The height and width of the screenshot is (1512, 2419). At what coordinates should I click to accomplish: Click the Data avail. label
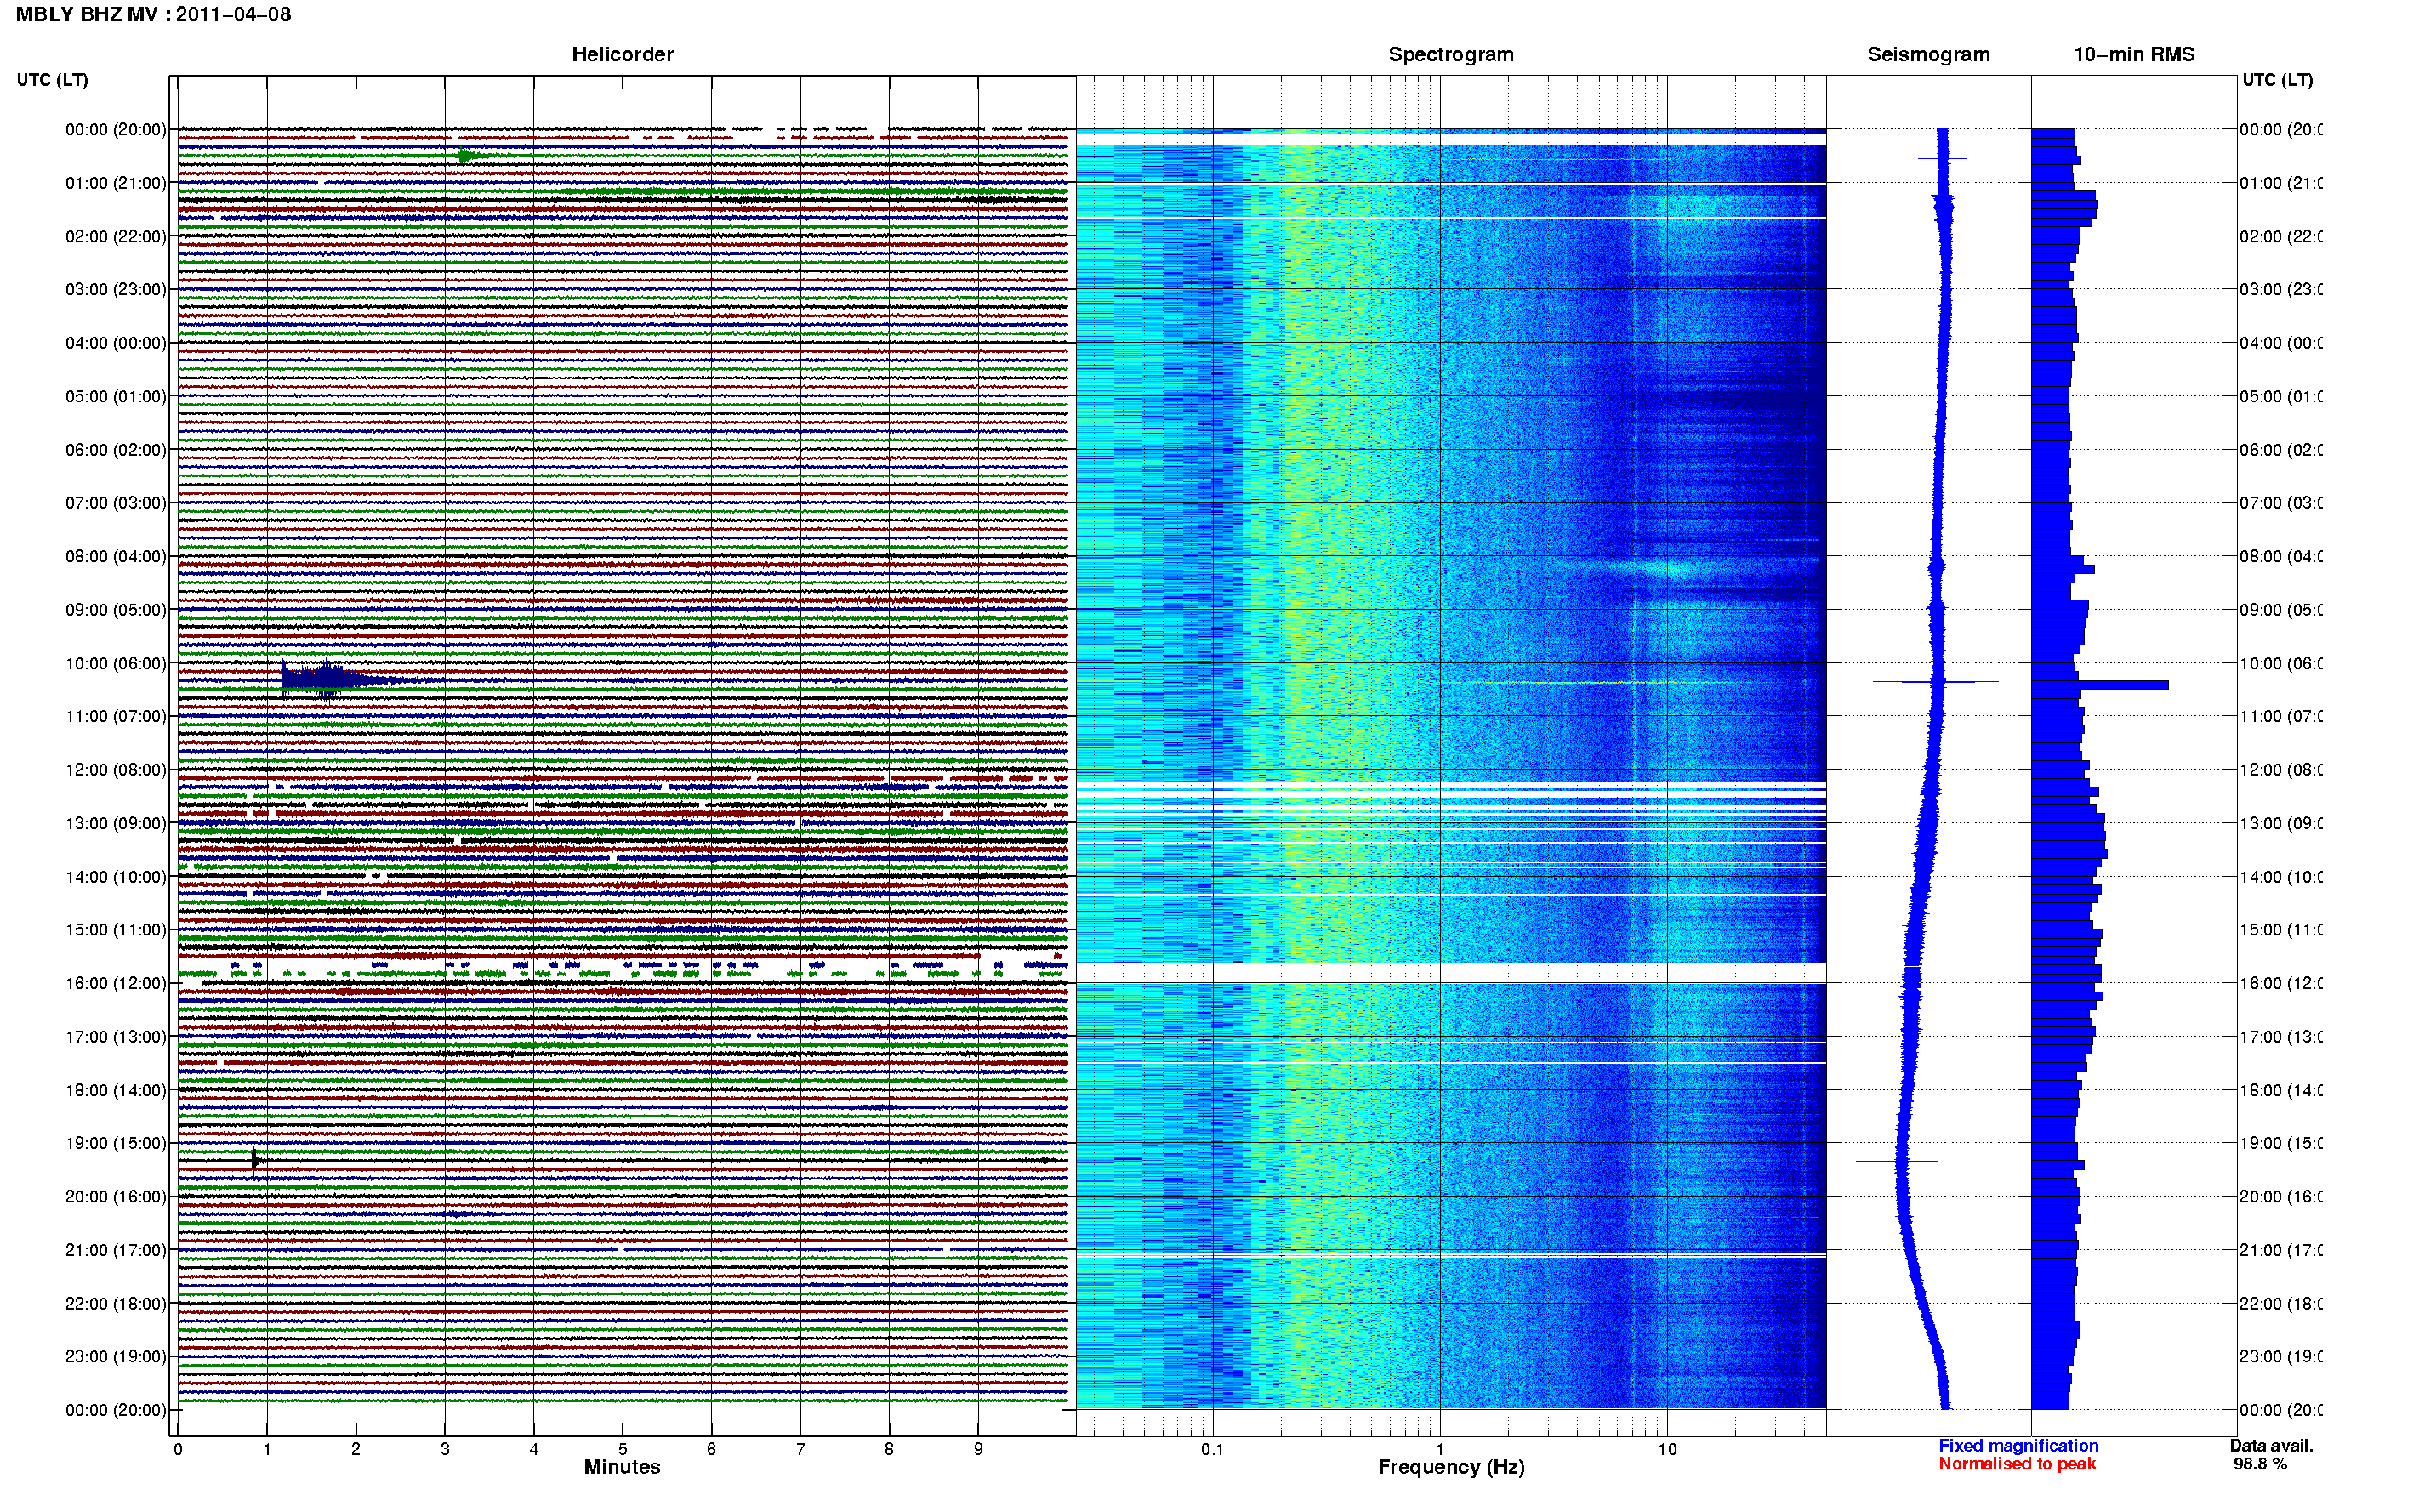coord(2271,1446)
